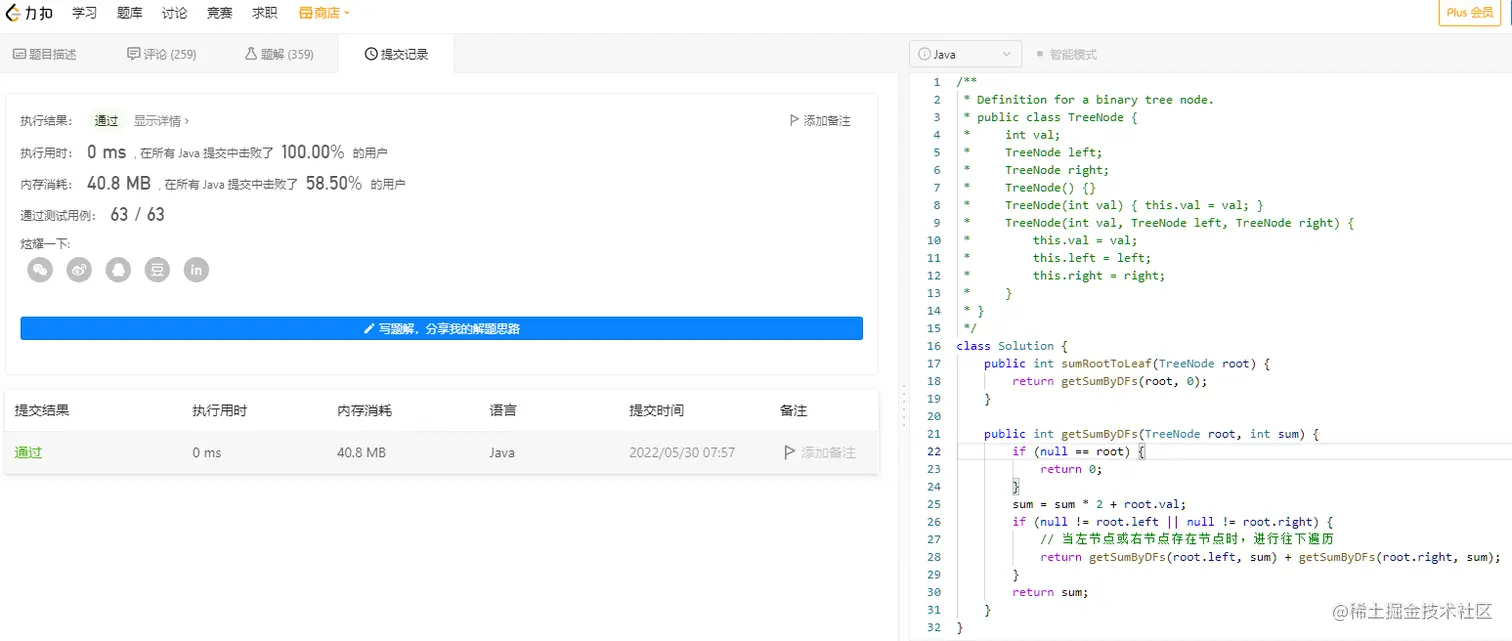
Task: Share result via WeChat icon
Action: 40,270
